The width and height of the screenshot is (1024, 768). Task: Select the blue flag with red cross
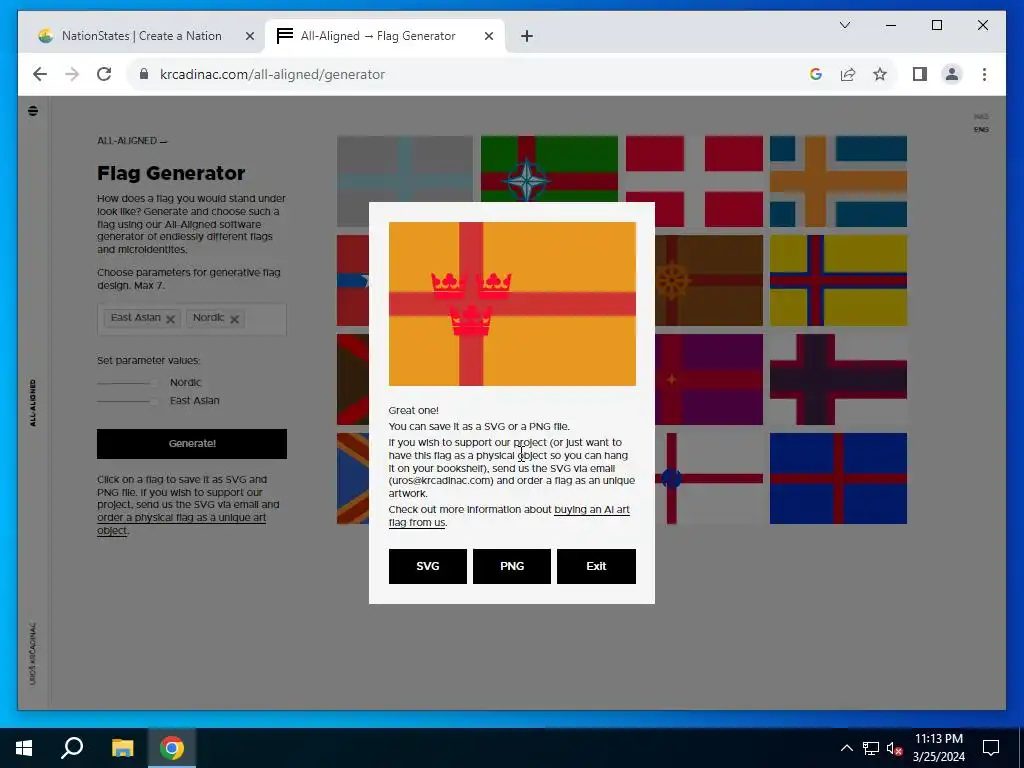point(839,479)
